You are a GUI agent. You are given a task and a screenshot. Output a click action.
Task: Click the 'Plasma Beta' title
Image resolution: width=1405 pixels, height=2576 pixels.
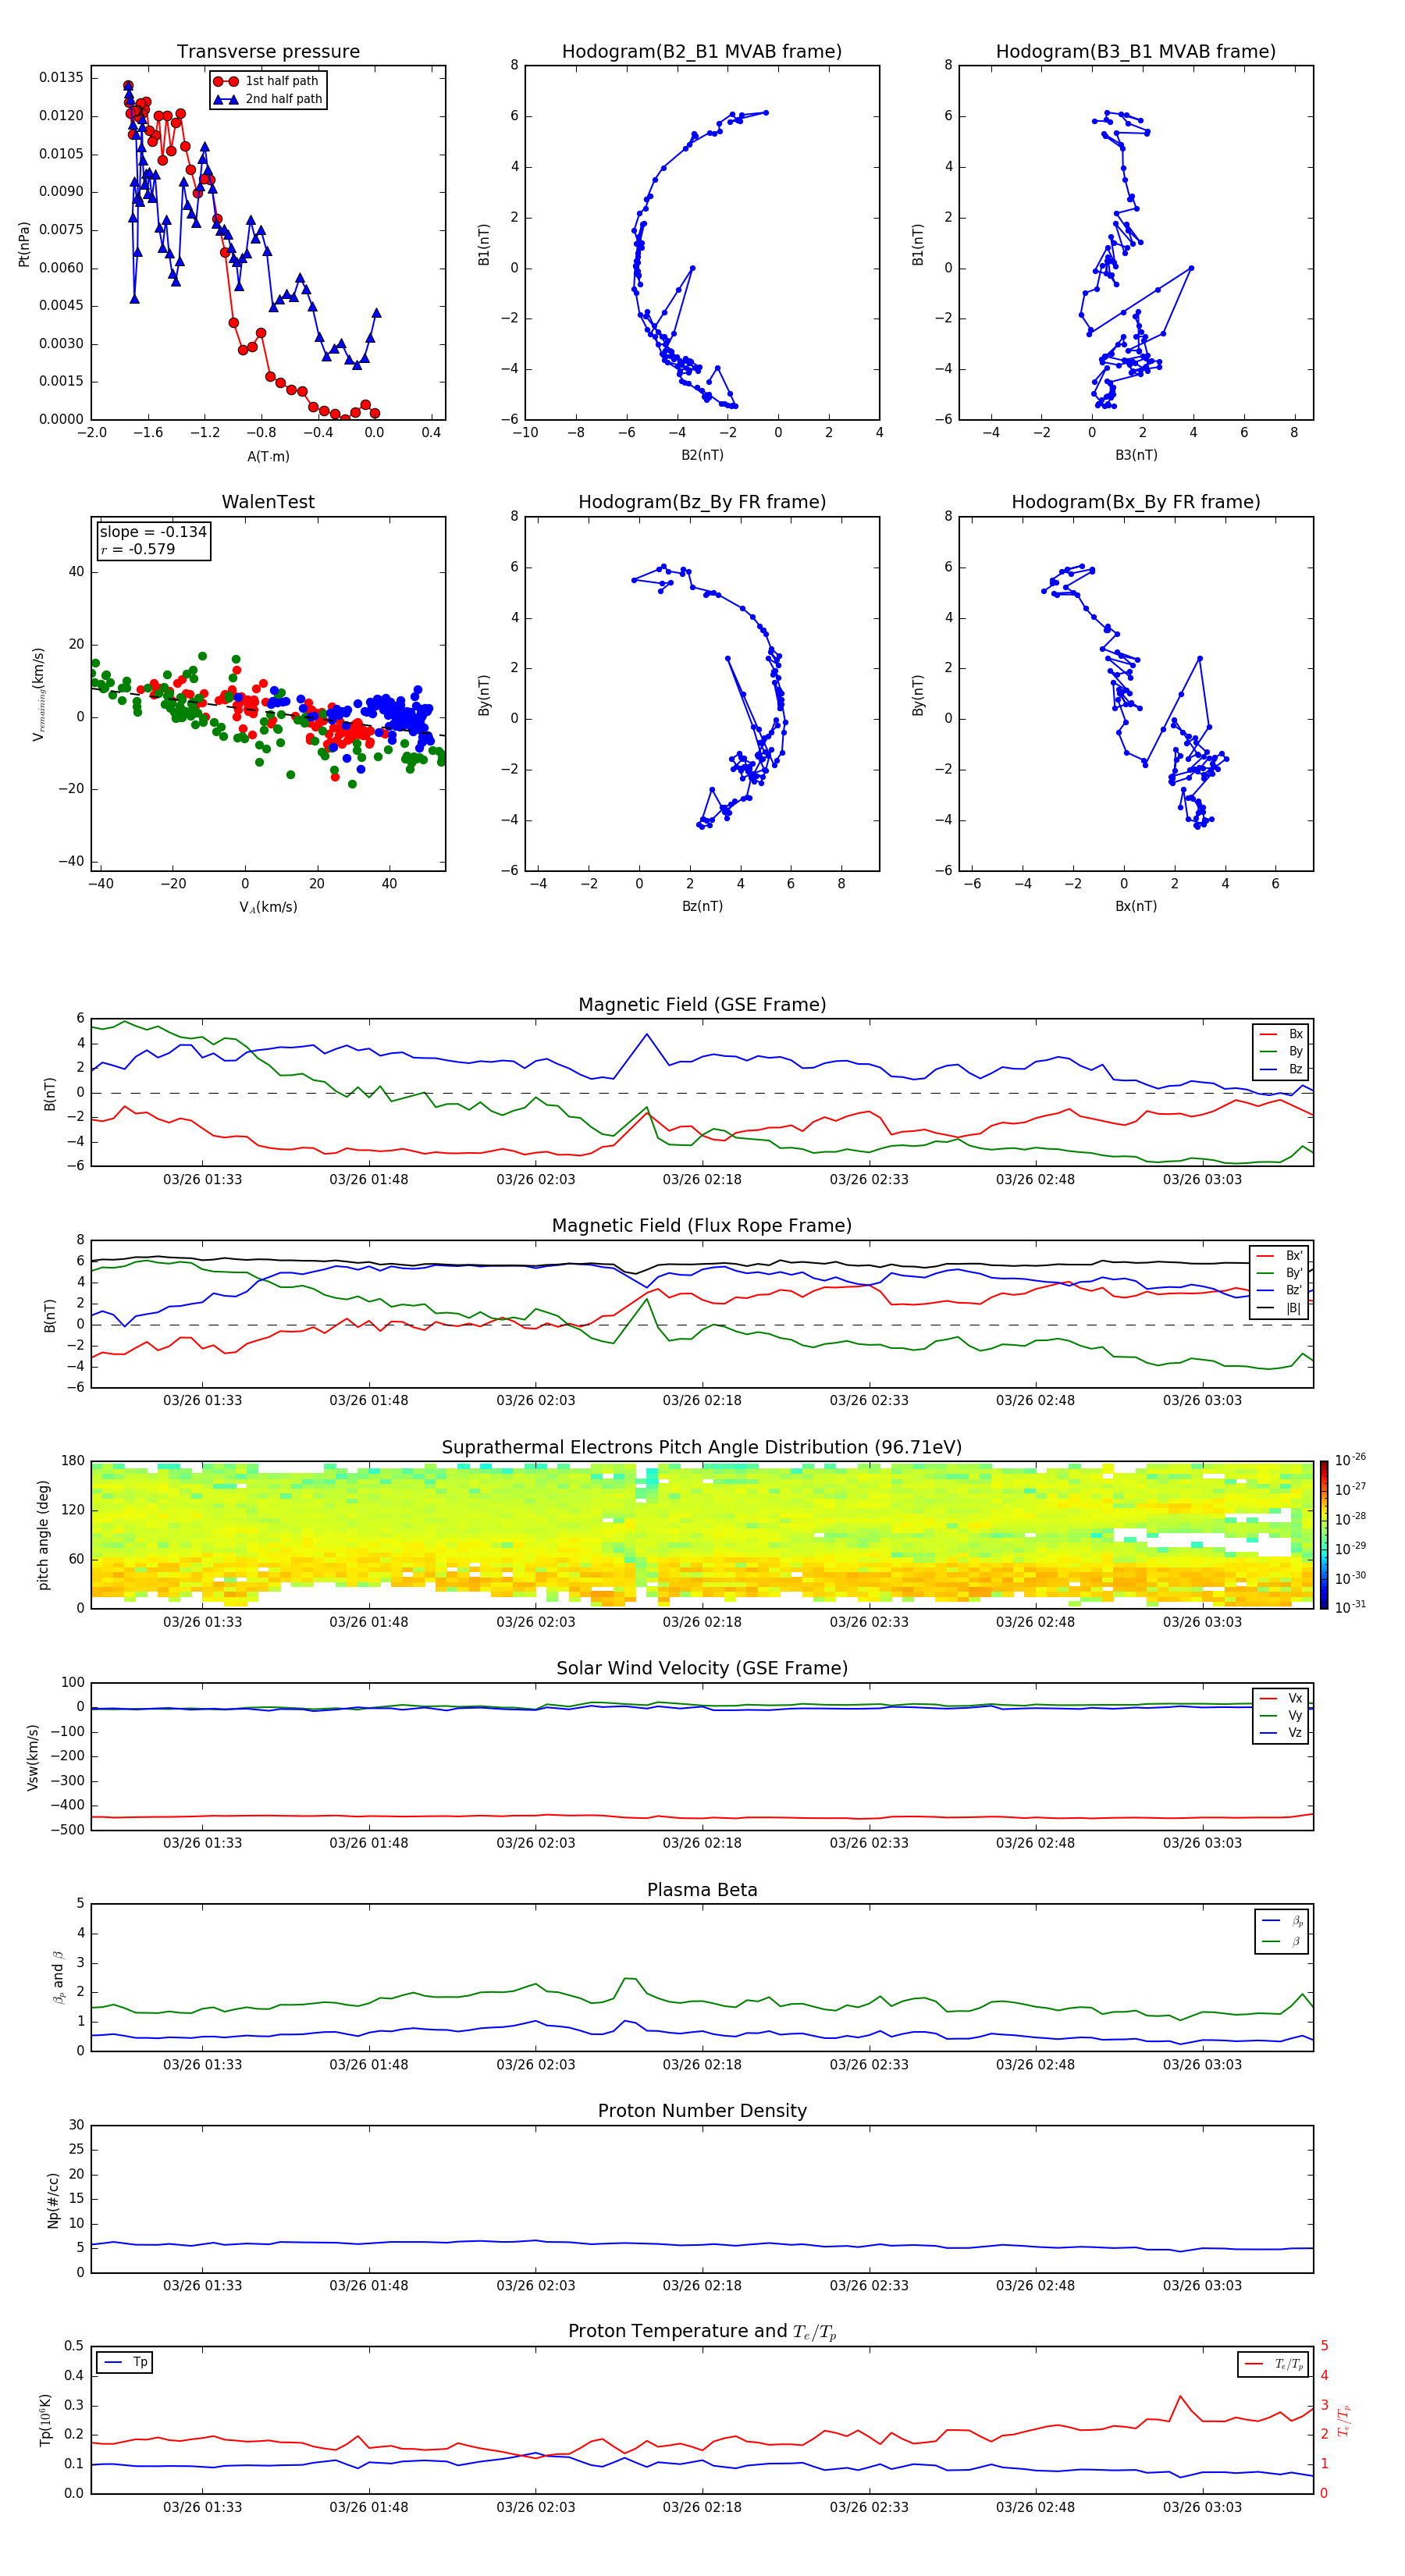tap(702, 1890)
